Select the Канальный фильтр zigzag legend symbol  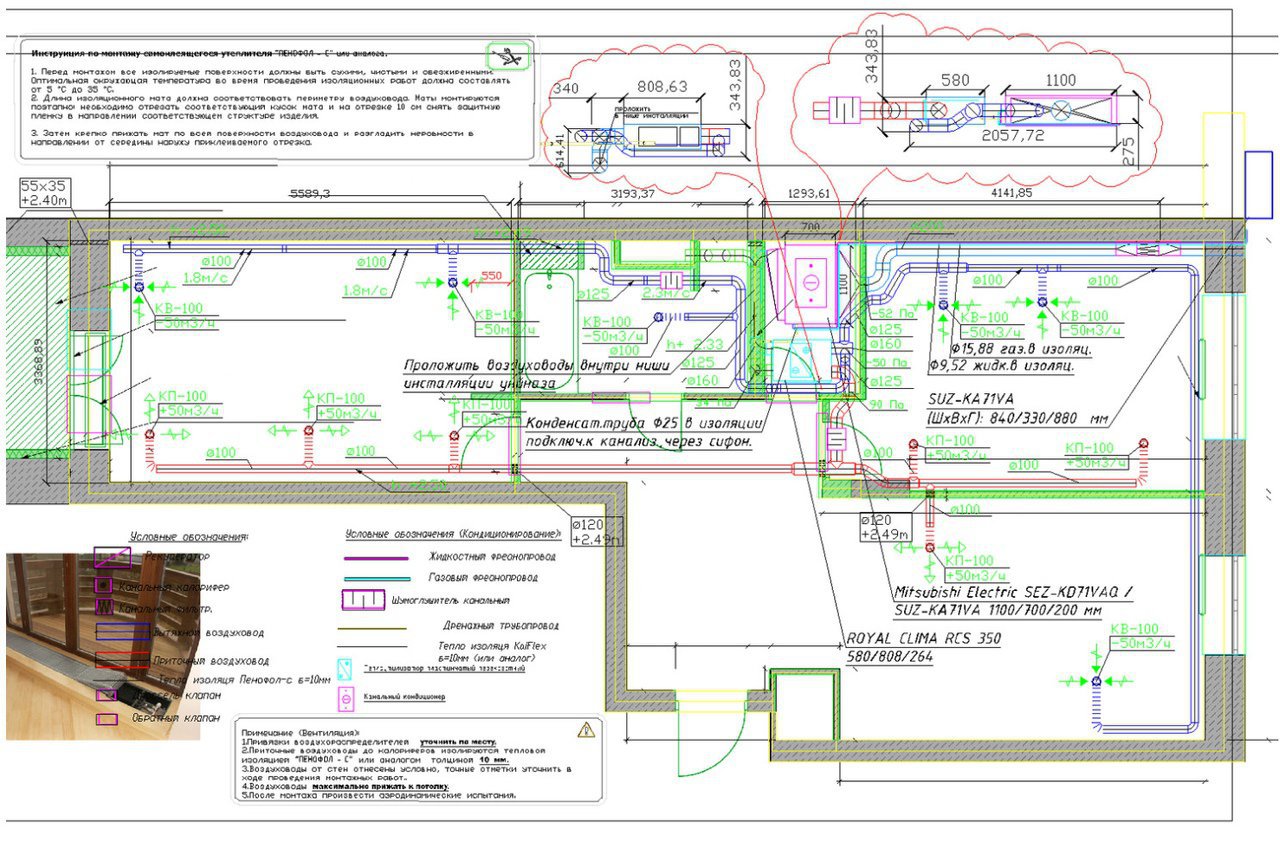tap(104, 606)
